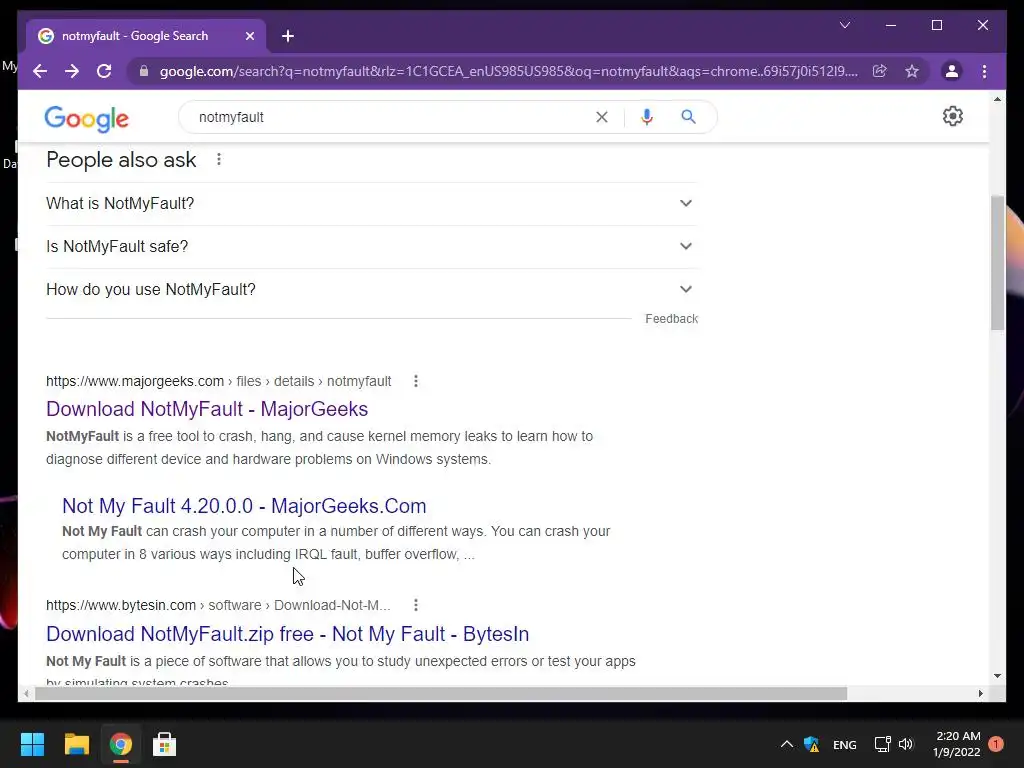Open a new browser tab

point(288,36)
